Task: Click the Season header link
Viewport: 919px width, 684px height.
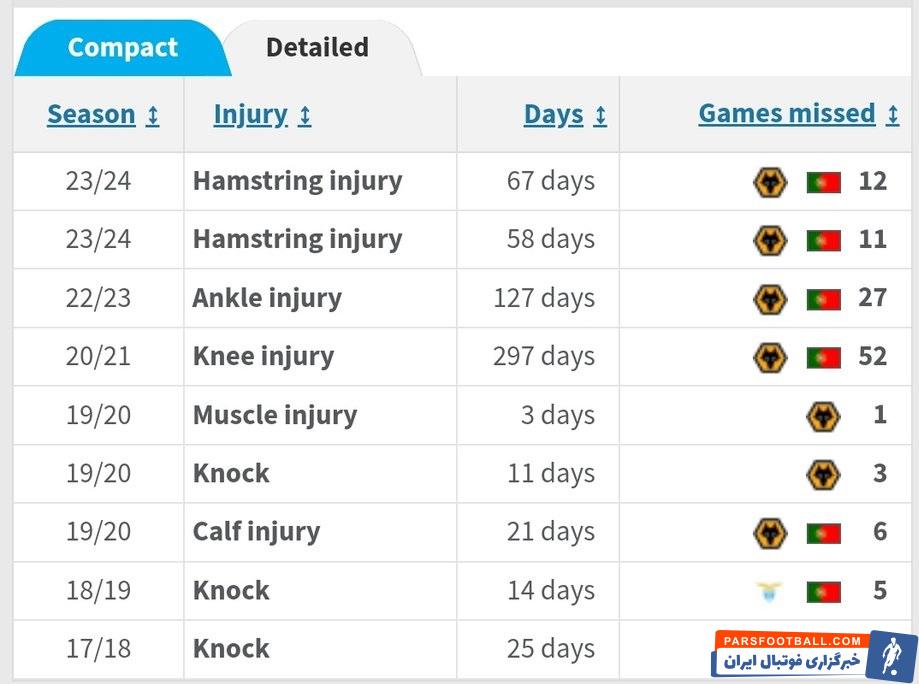Action: (x=91, y=115)
